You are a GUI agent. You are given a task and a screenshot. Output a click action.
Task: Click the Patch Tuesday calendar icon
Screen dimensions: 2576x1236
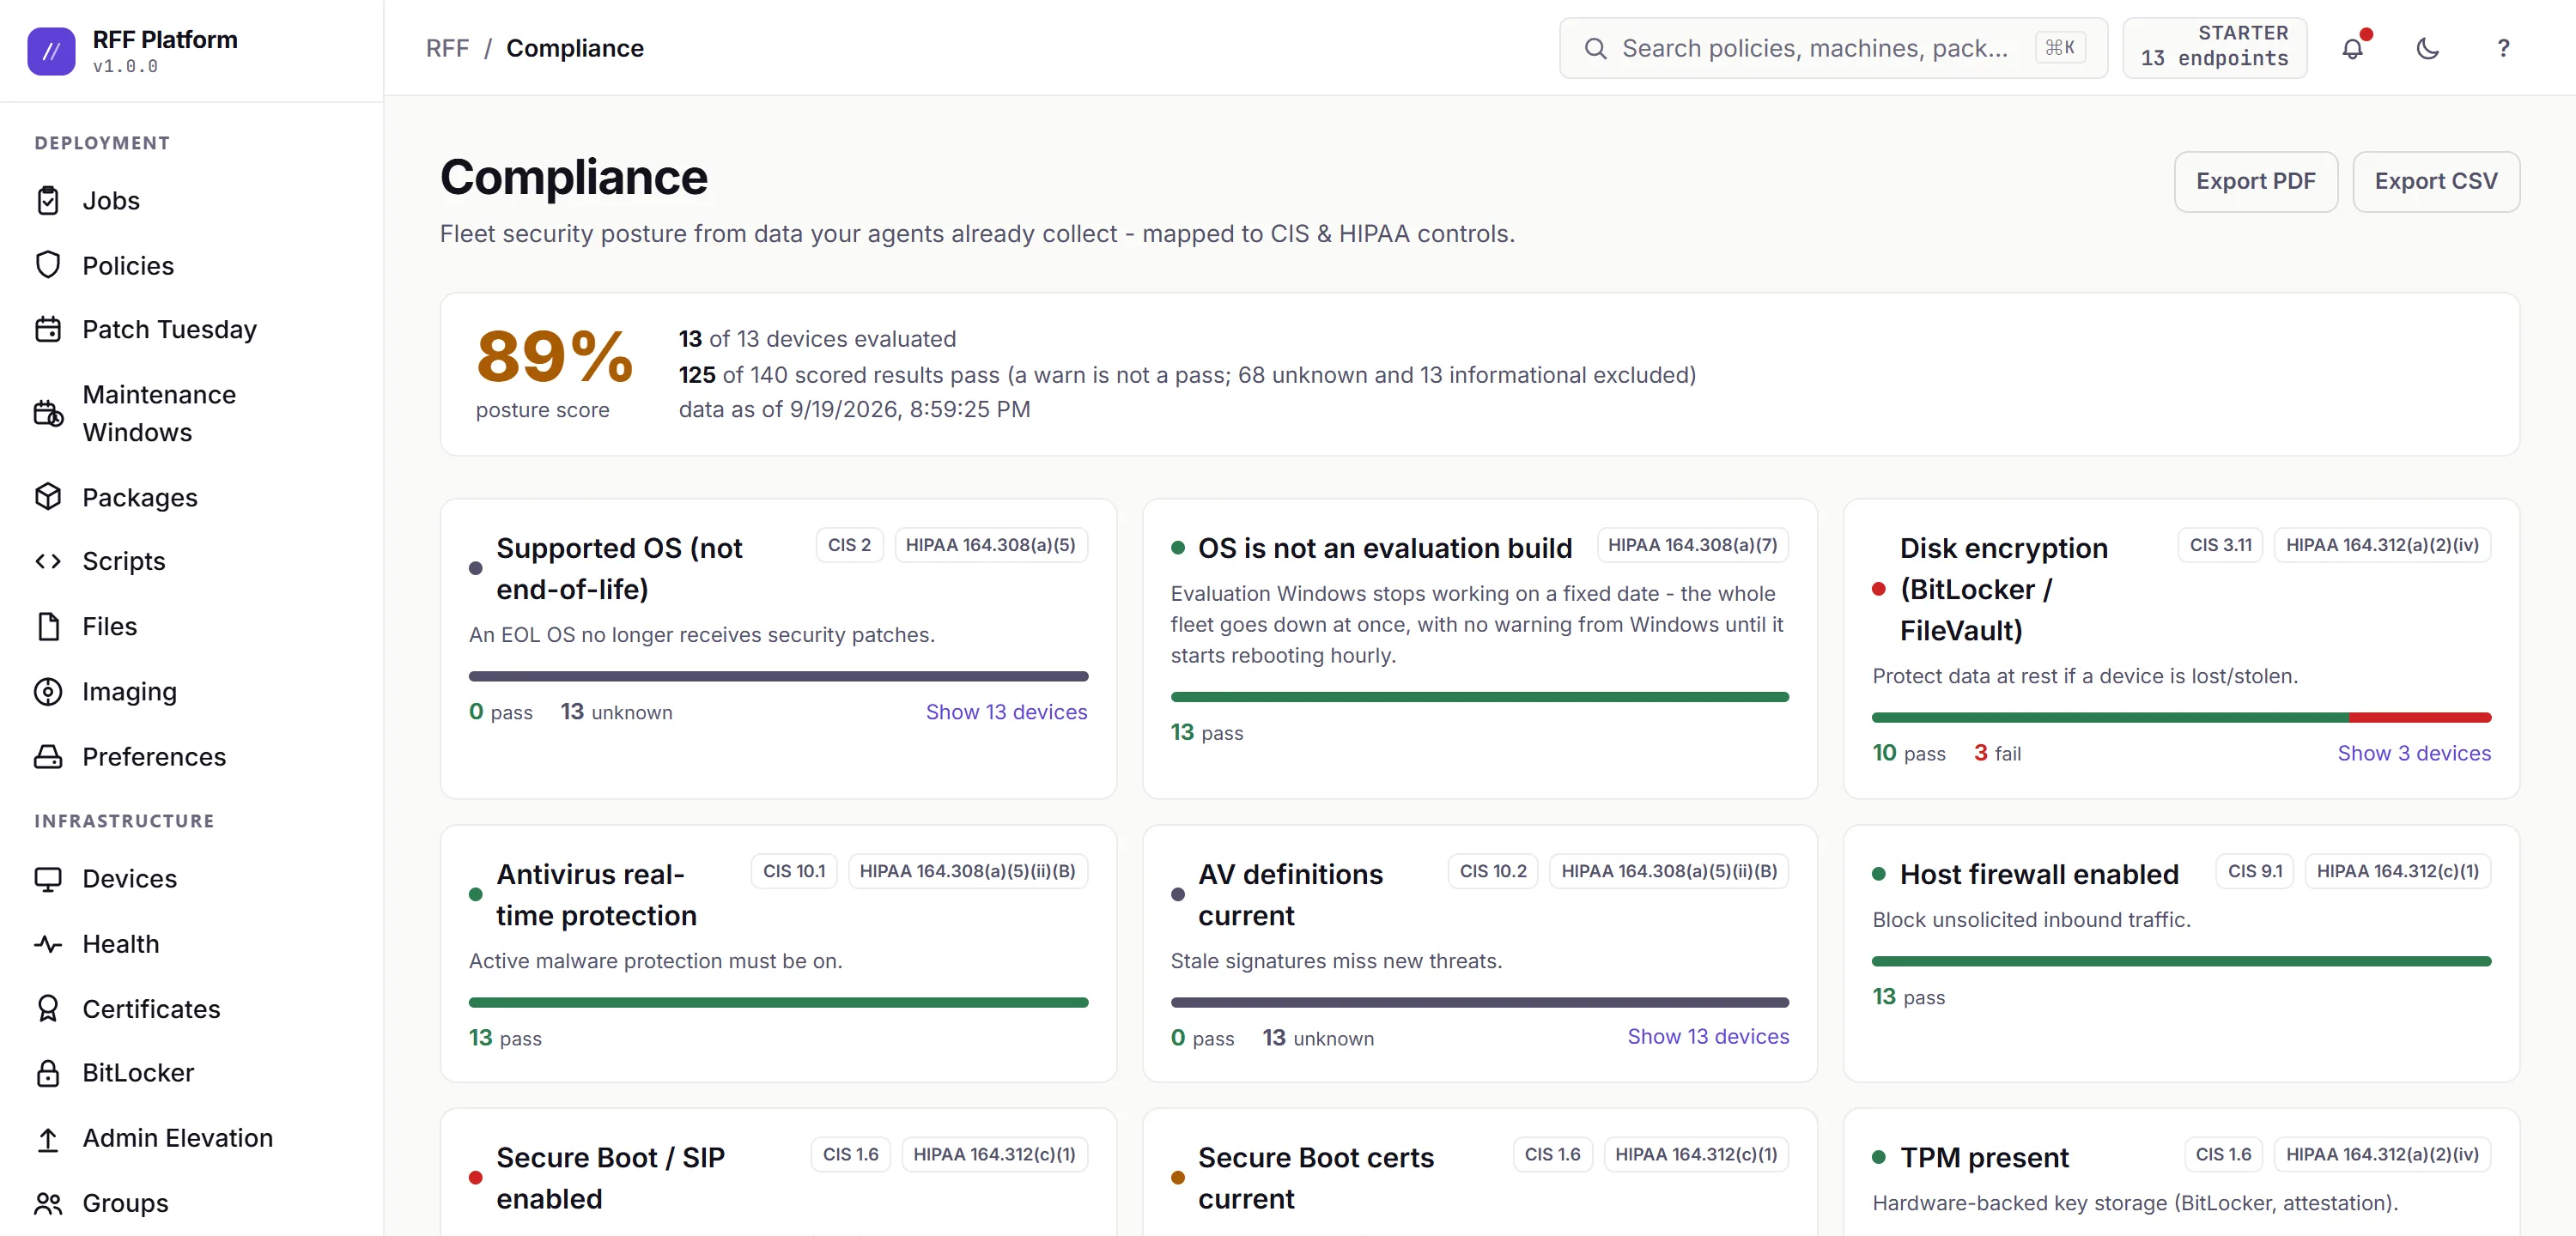48,329
